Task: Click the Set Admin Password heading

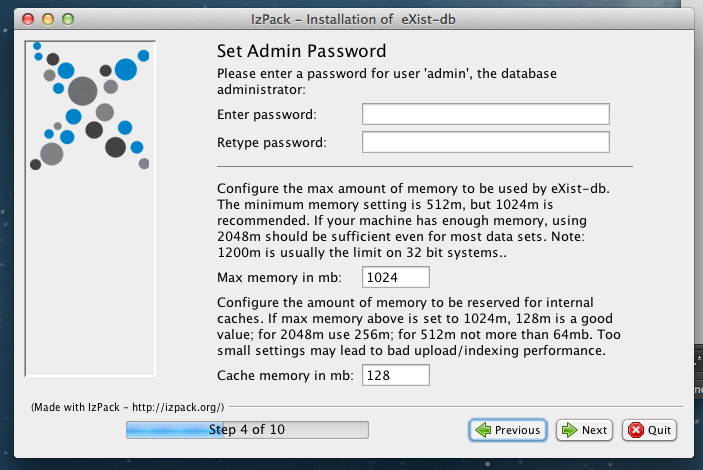Action: point(301,51)
